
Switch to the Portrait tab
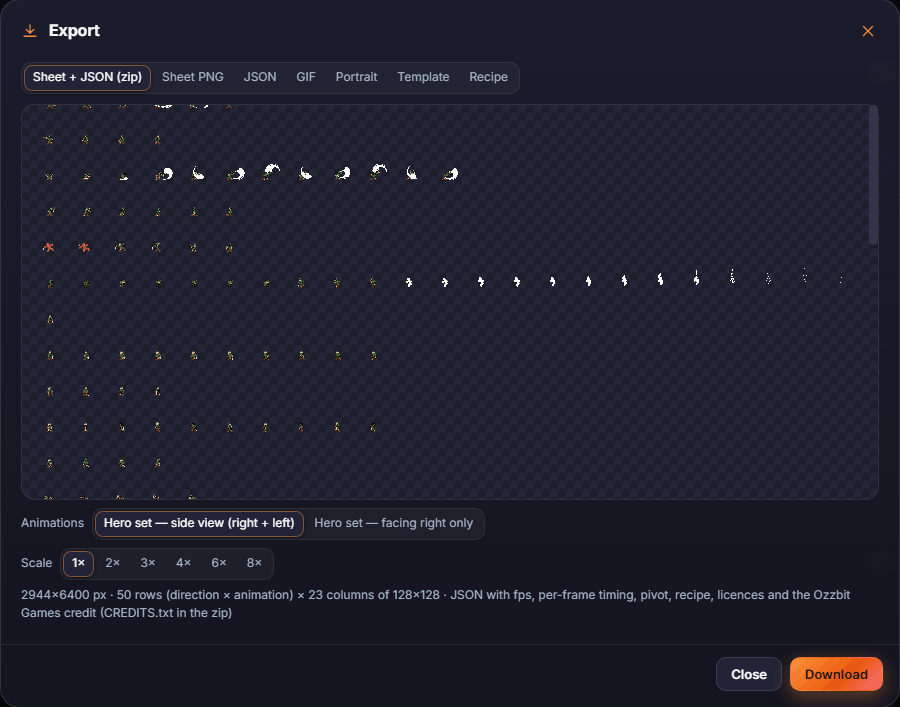pos(356,77)
